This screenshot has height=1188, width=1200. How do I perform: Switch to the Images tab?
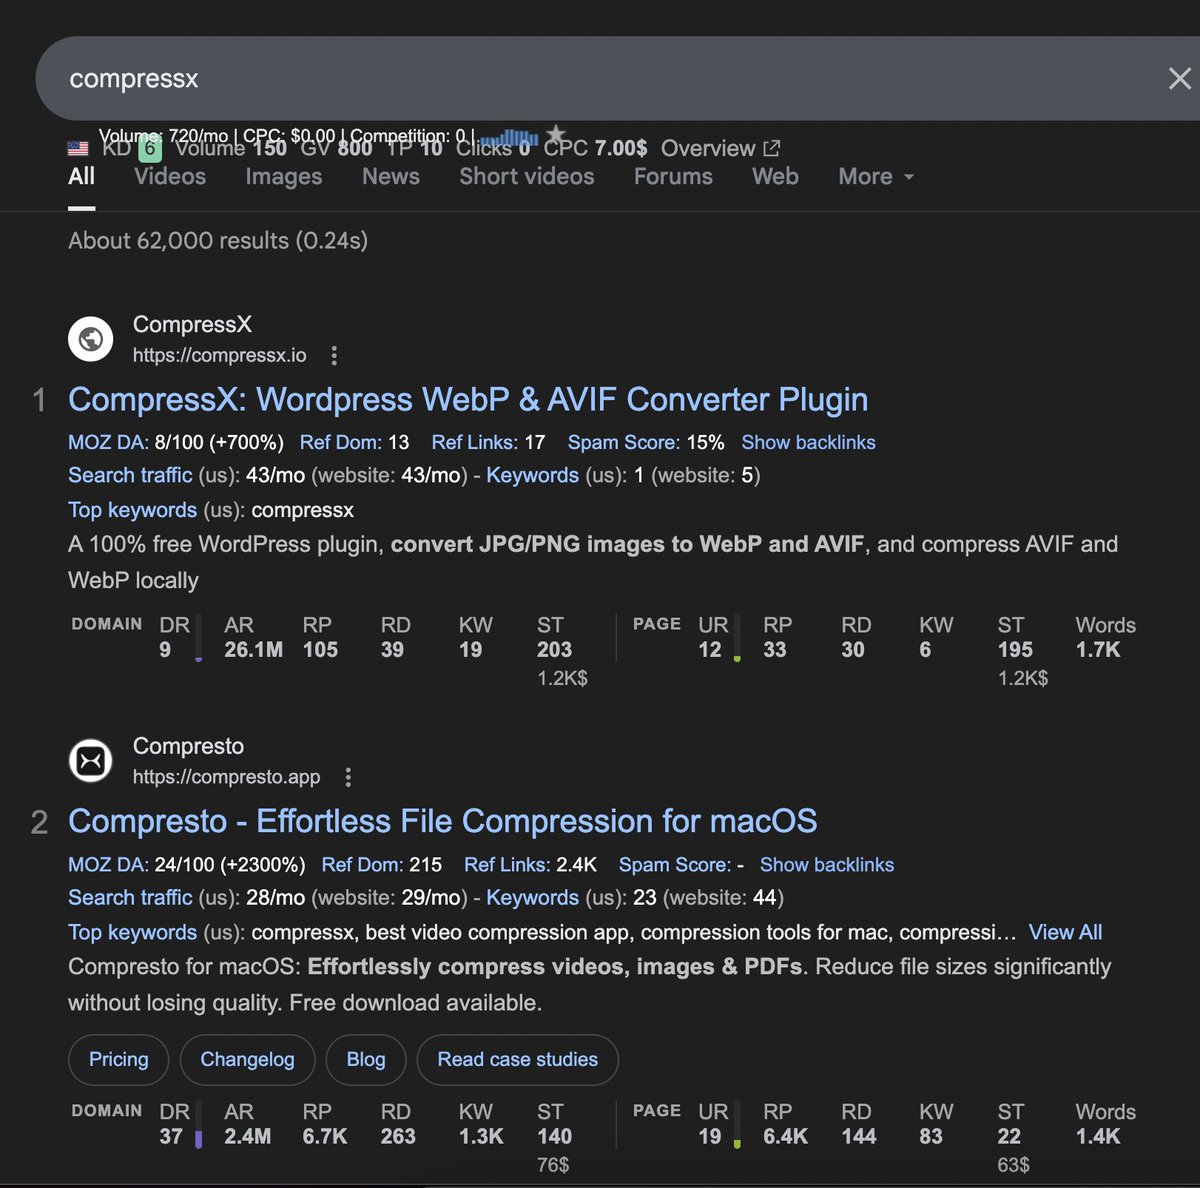284,177
